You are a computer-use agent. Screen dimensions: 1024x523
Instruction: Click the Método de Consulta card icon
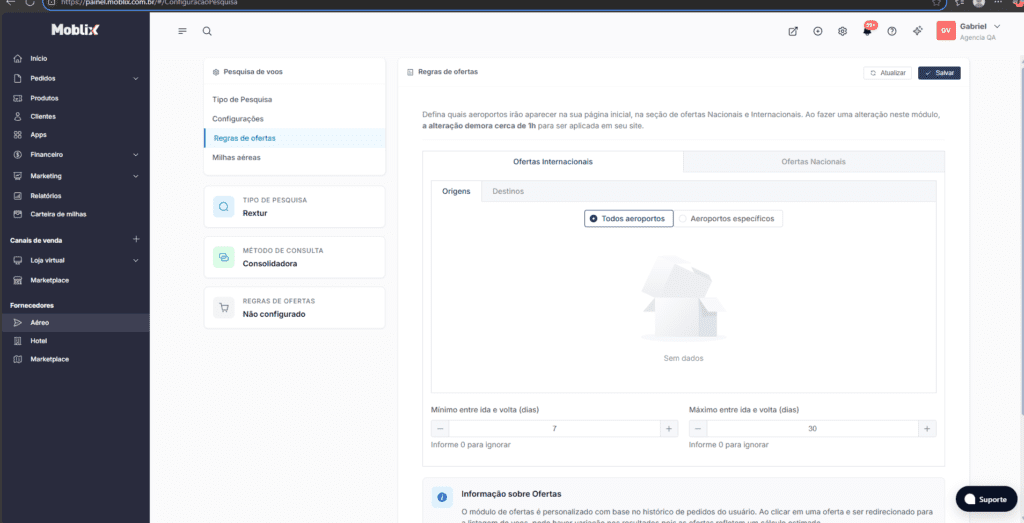click(223, 257)
